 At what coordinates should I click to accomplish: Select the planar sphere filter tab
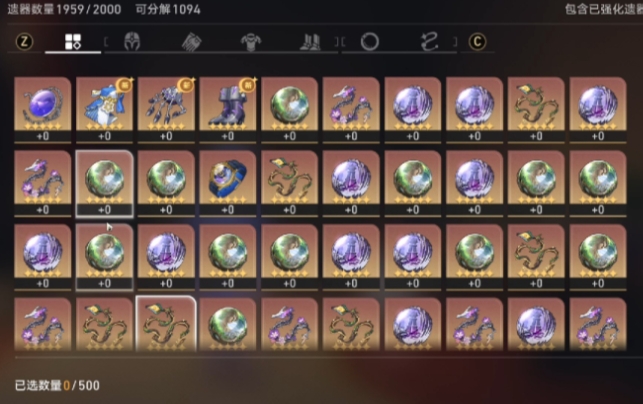pyautogui.click(x=369, y=42)
